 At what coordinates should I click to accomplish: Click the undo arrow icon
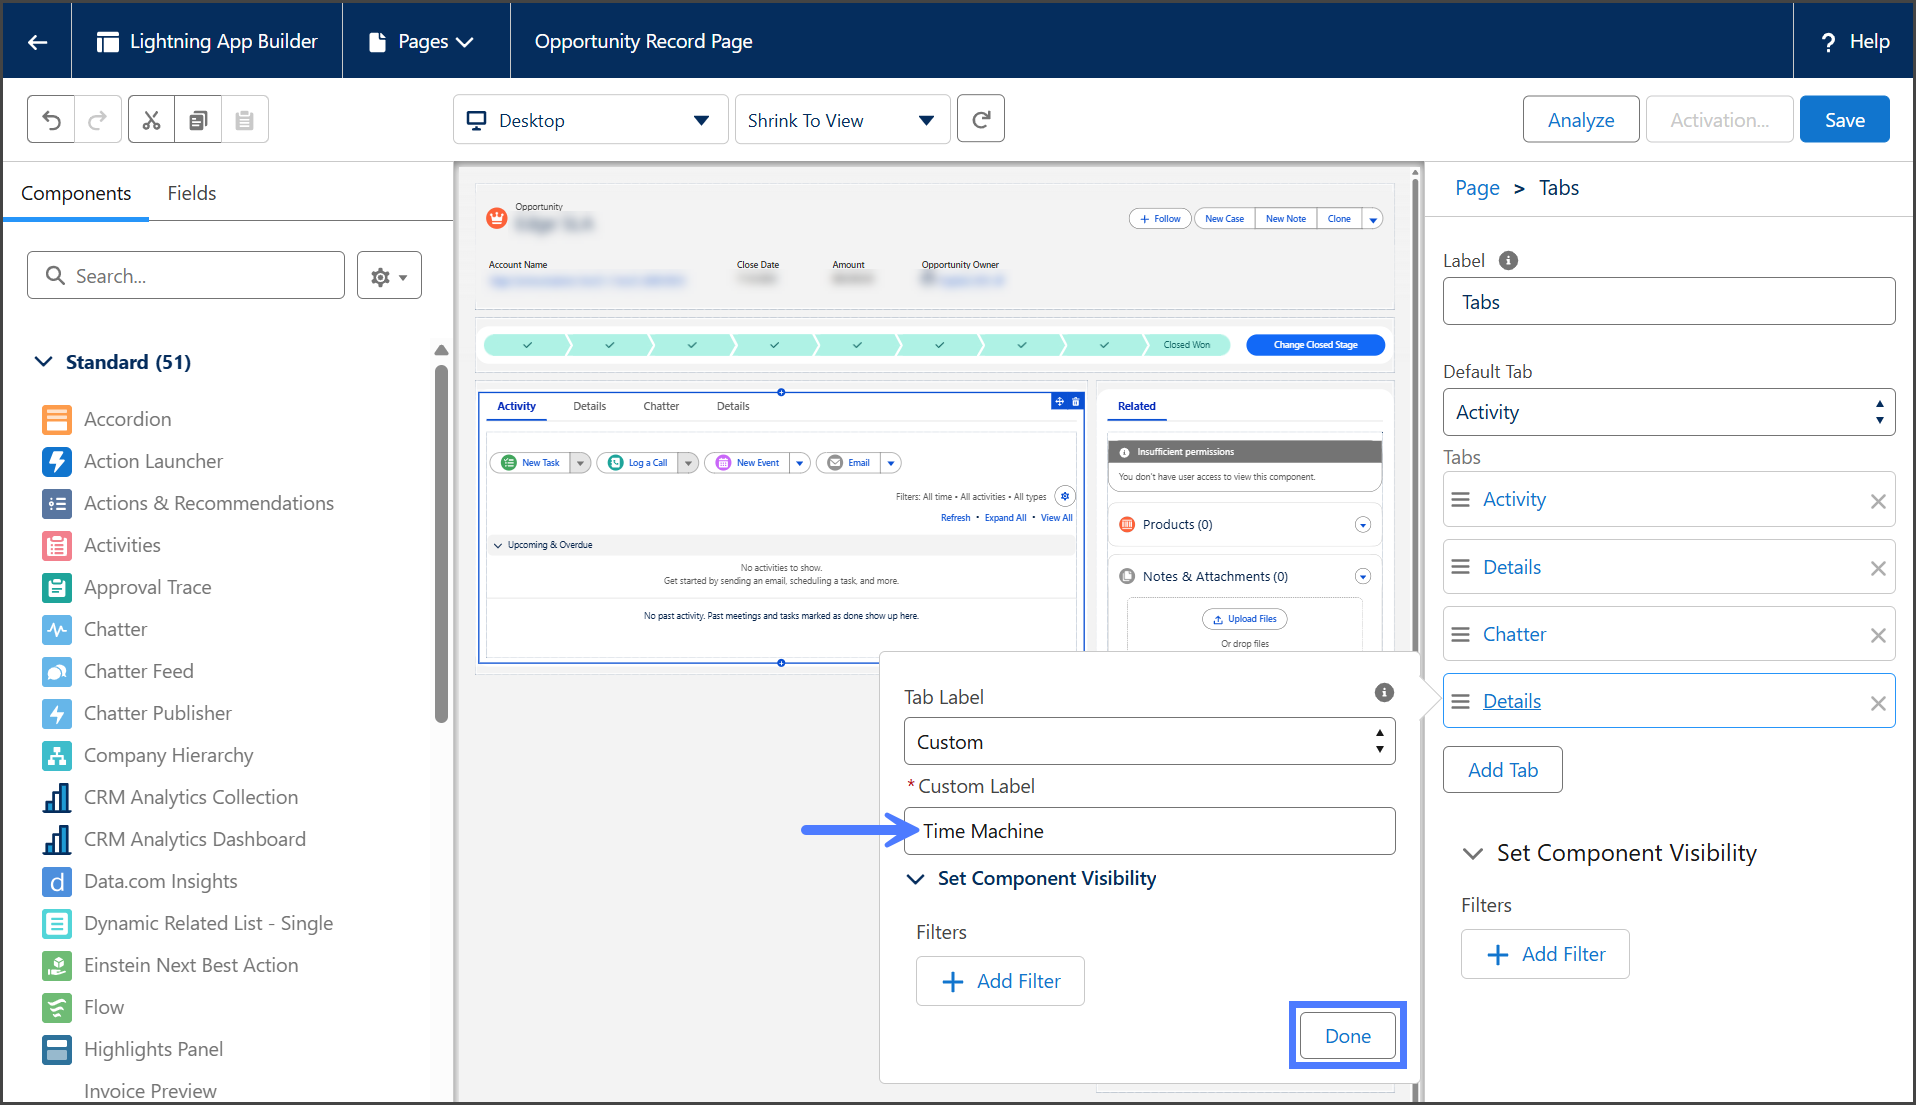(x=51, y=120)
